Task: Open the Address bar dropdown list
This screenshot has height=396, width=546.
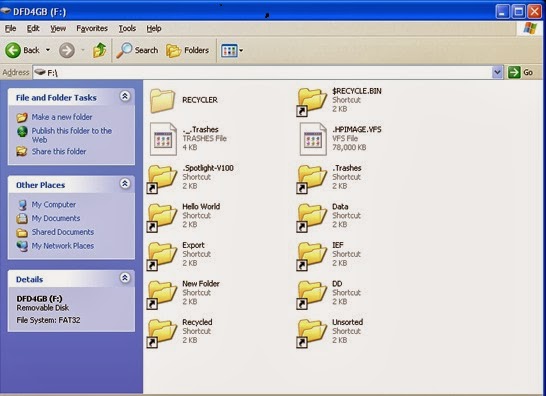Action: (x=498, y=72)
